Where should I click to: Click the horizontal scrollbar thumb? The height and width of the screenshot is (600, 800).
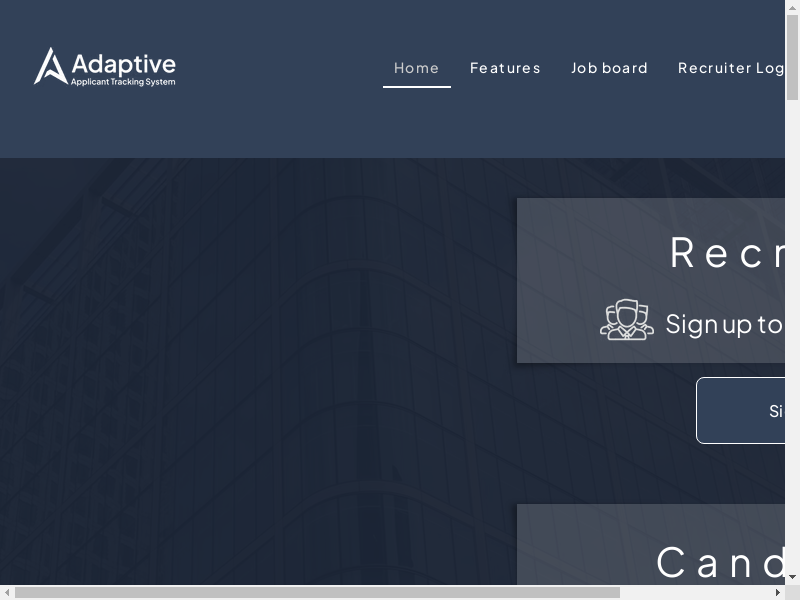click(317, 592)
